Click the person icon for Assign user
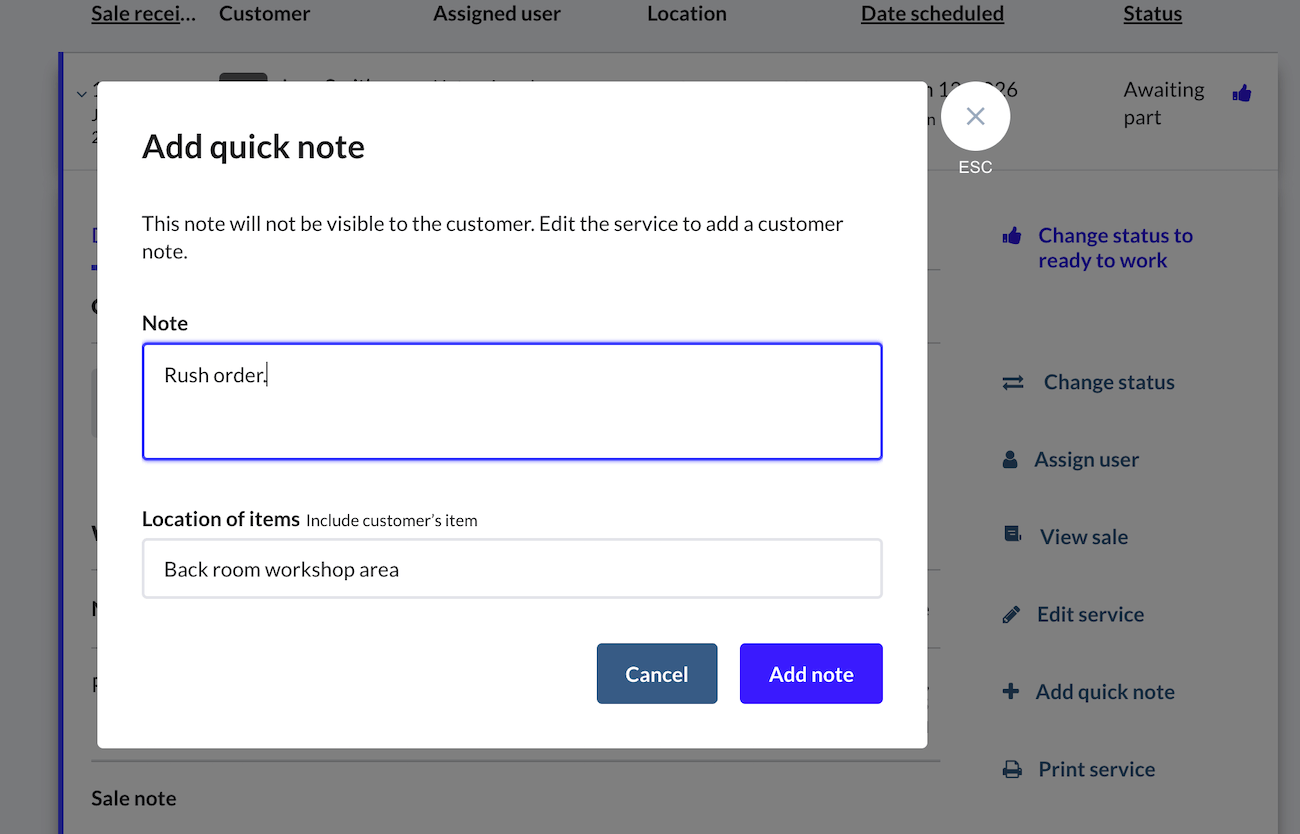The height and width of the screenshot is (834, 1300). 1010,460
